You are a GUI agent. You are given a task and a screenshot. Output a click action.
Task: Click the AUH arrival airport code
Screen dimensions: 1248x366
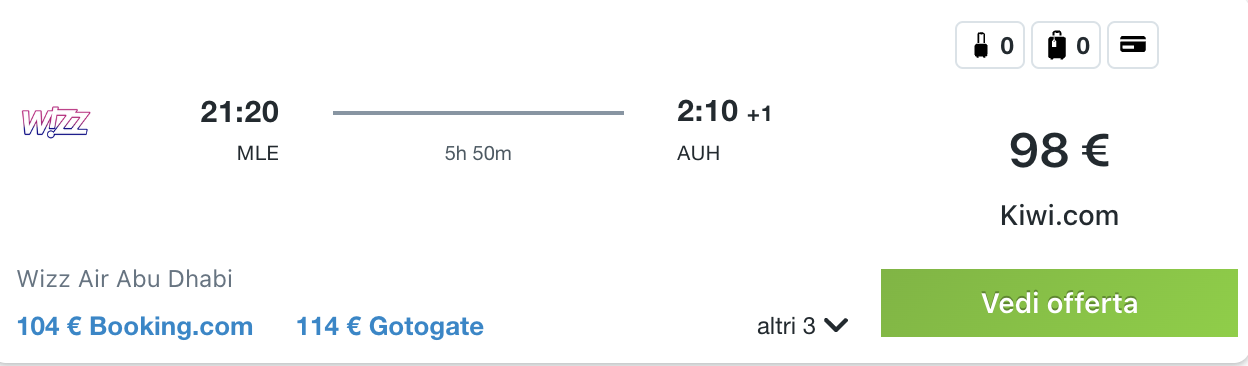698,154
